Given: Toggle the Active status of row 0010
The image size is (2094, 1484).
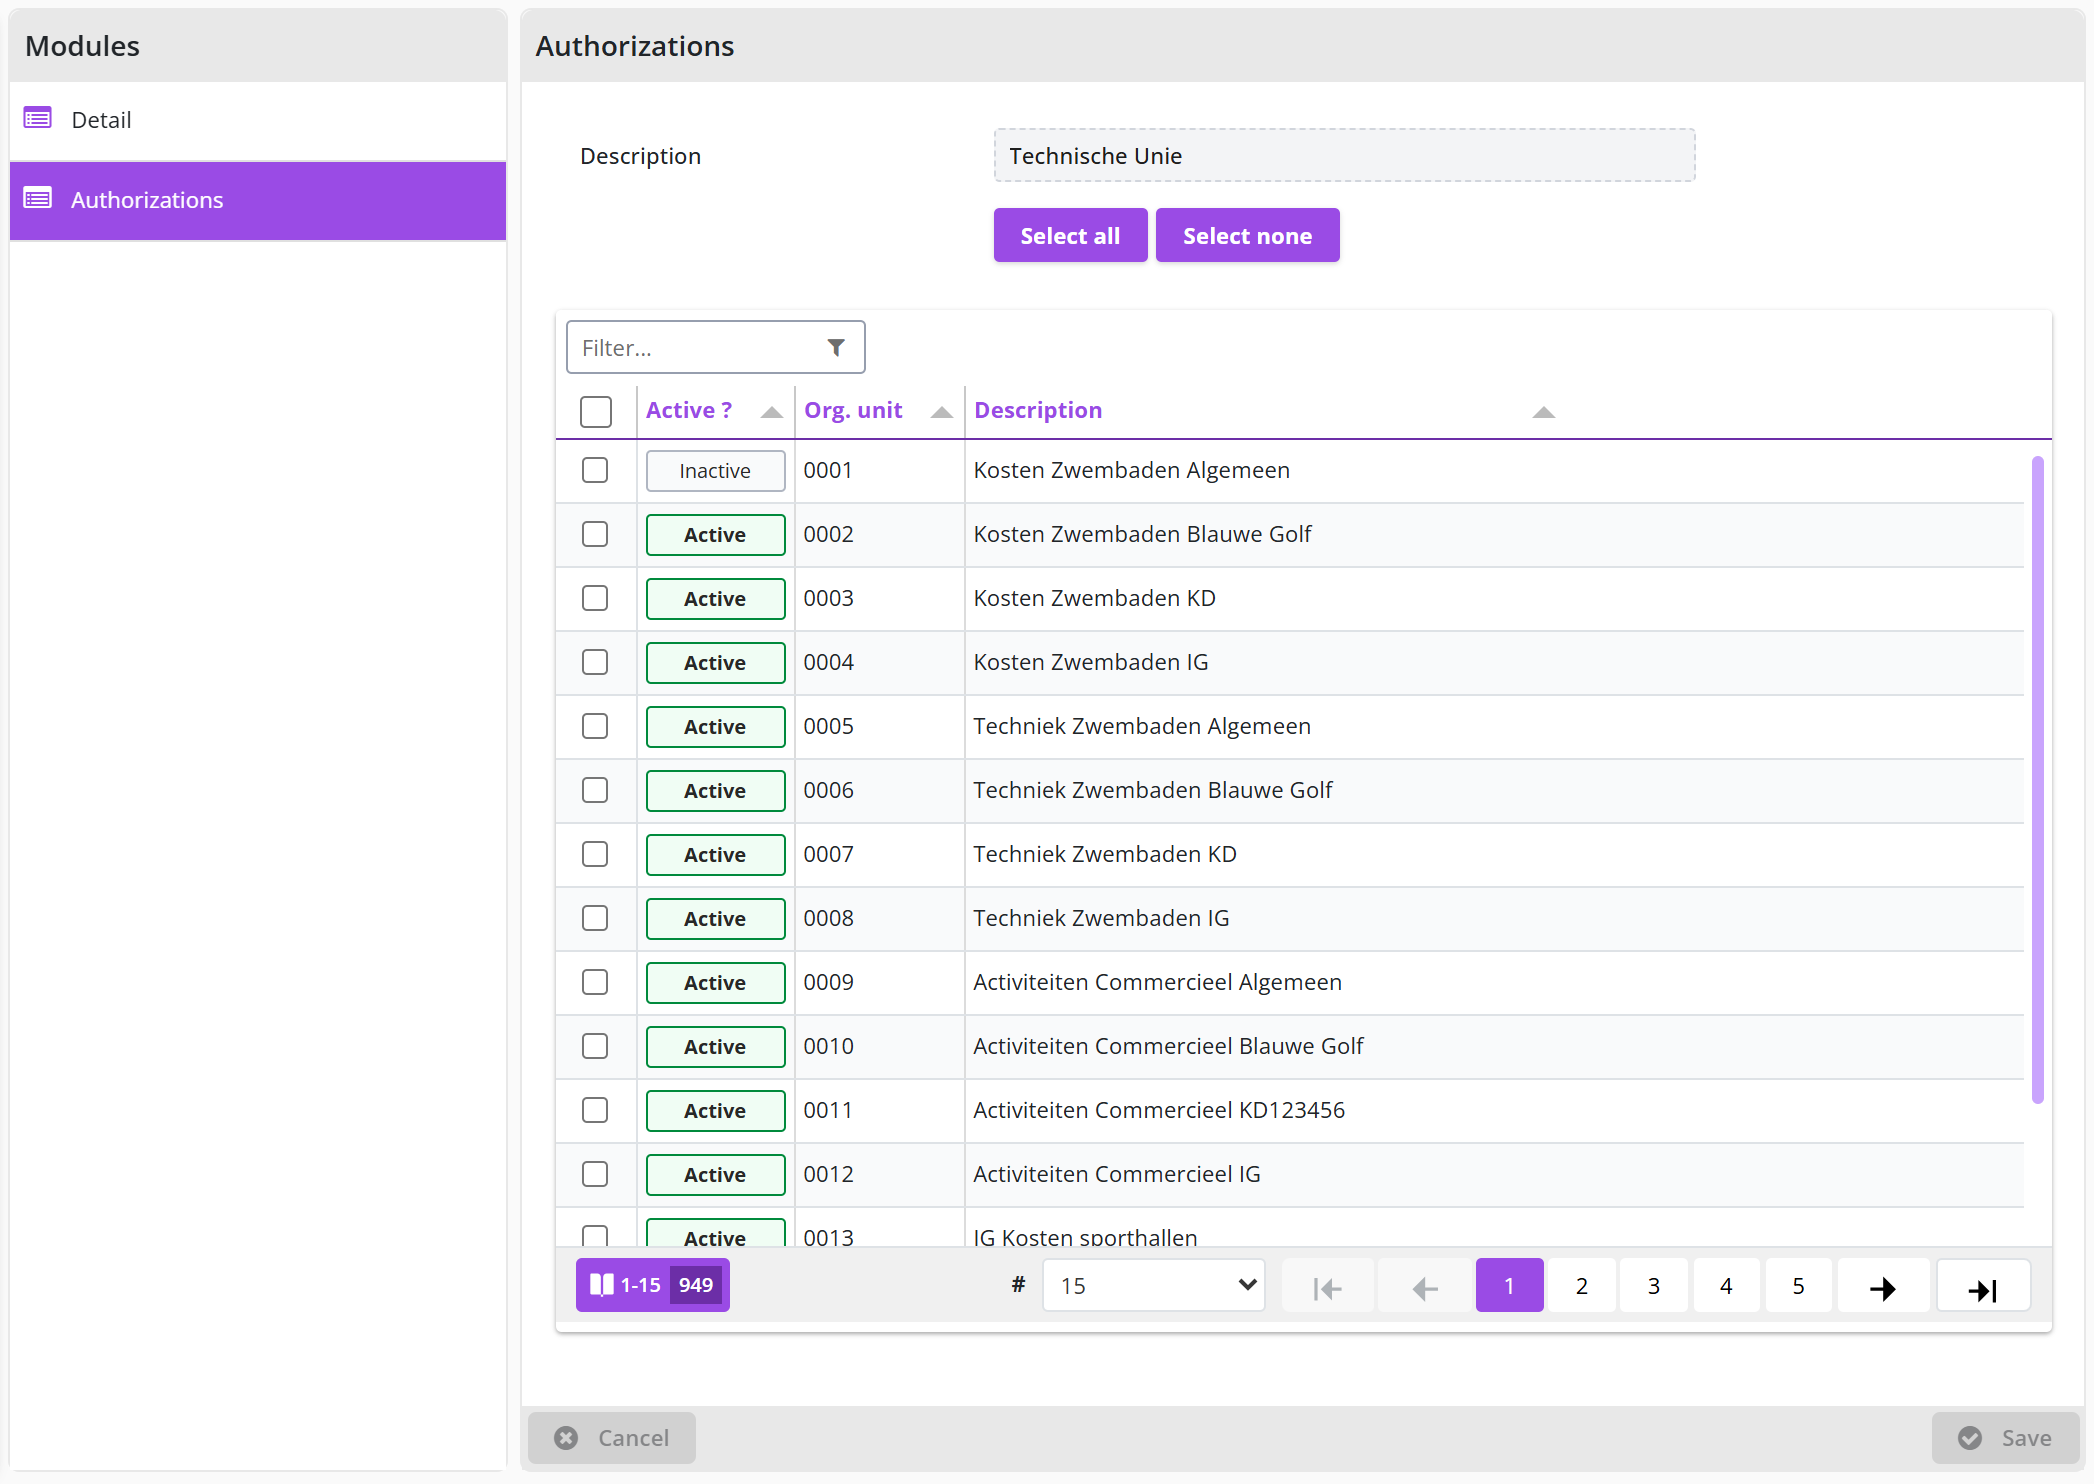Looking at the screenshot, I should (715, 1047).
